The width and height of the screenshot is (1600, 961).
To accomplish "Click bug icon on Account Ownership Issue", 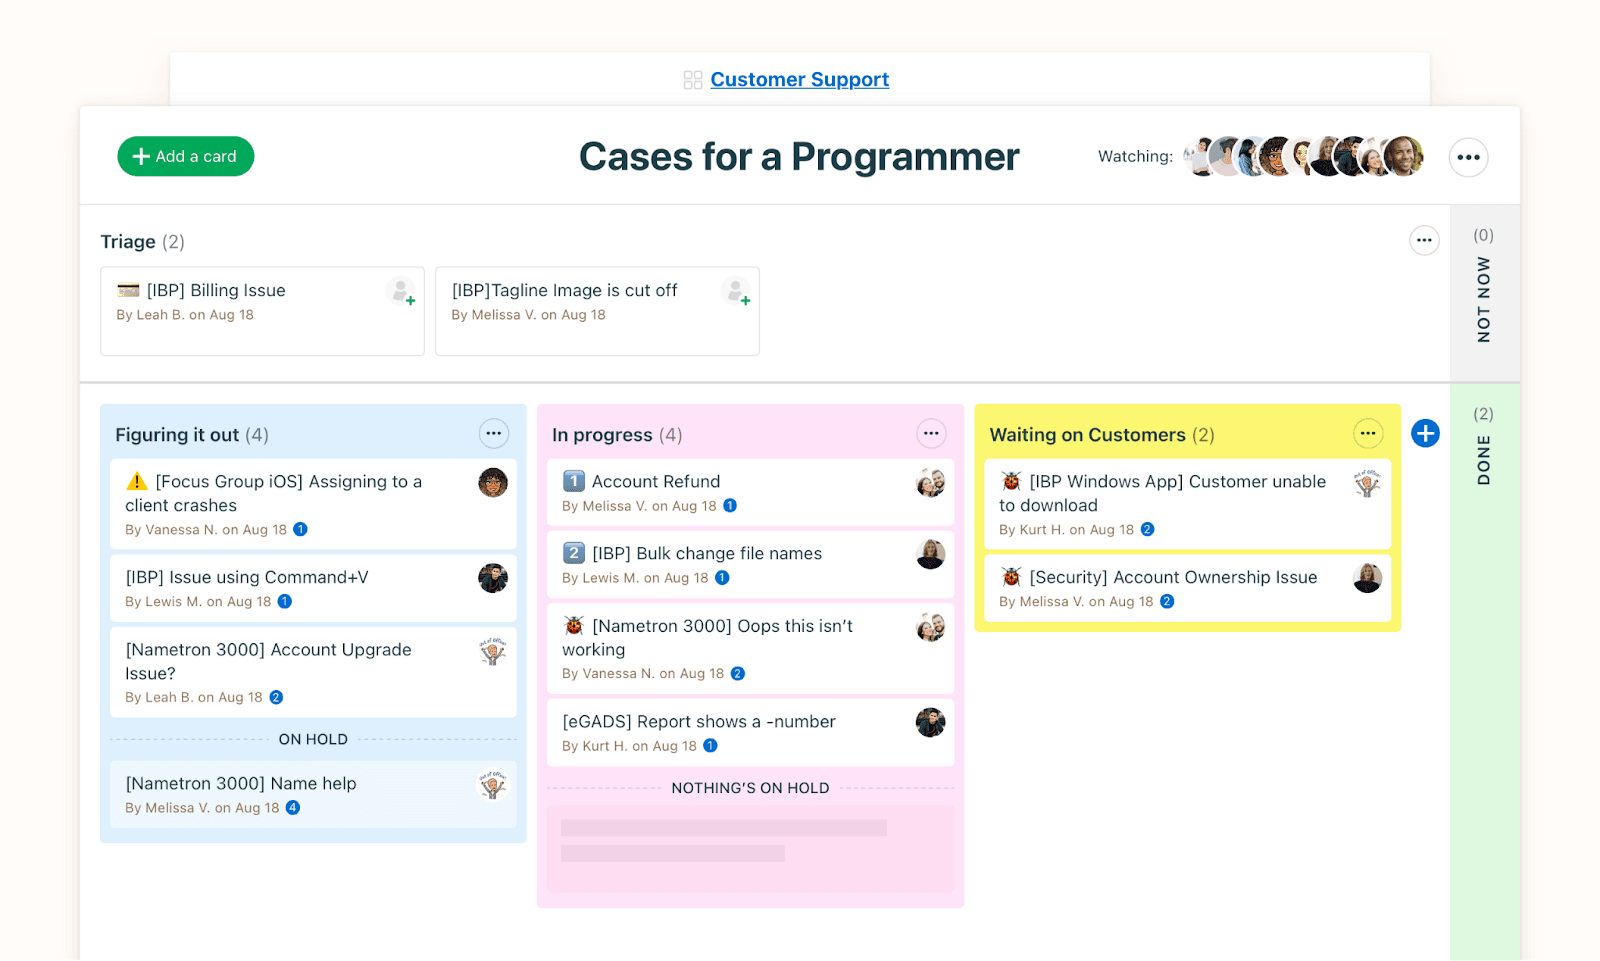I will coord(1011,577).
